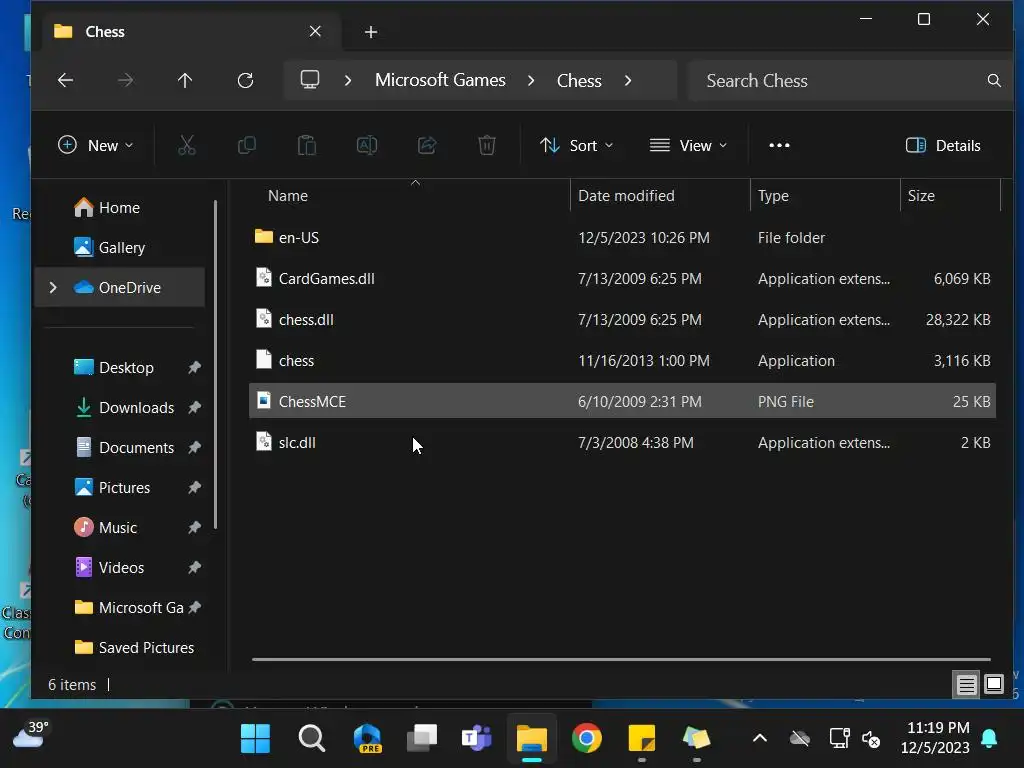Sort by the Size column header

(950, 196)
